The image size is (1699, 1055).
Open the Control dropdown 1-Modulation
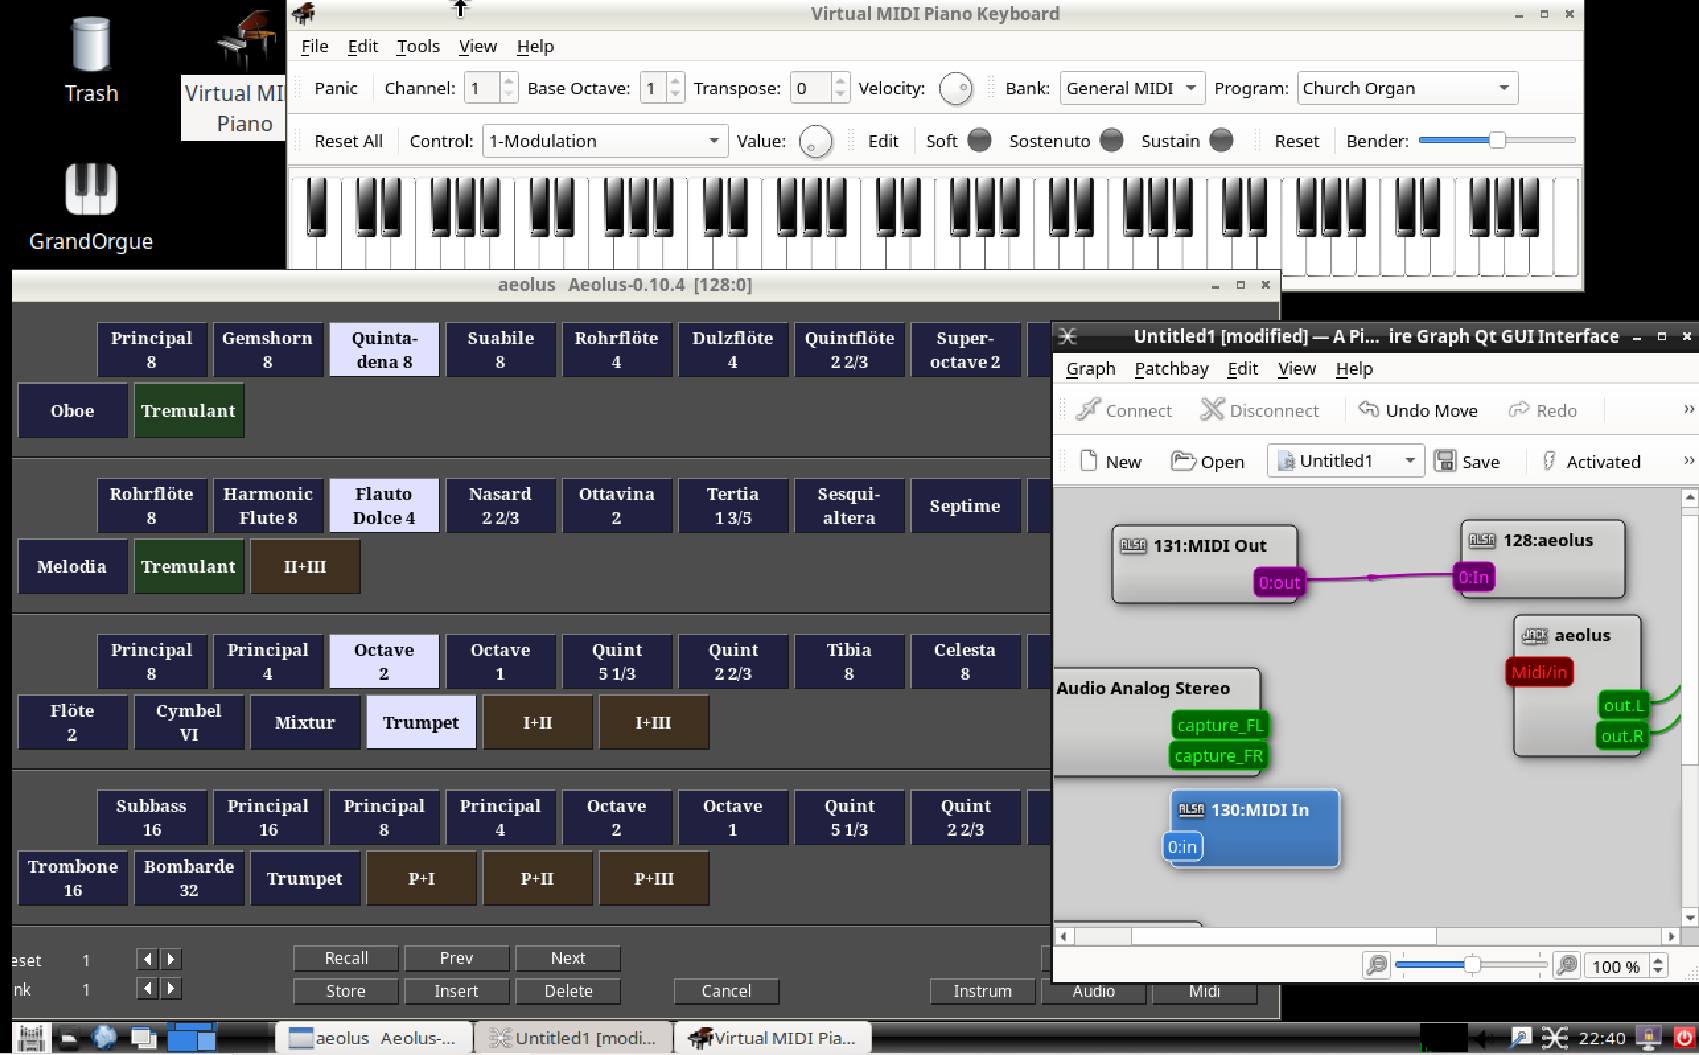(604, 141)
